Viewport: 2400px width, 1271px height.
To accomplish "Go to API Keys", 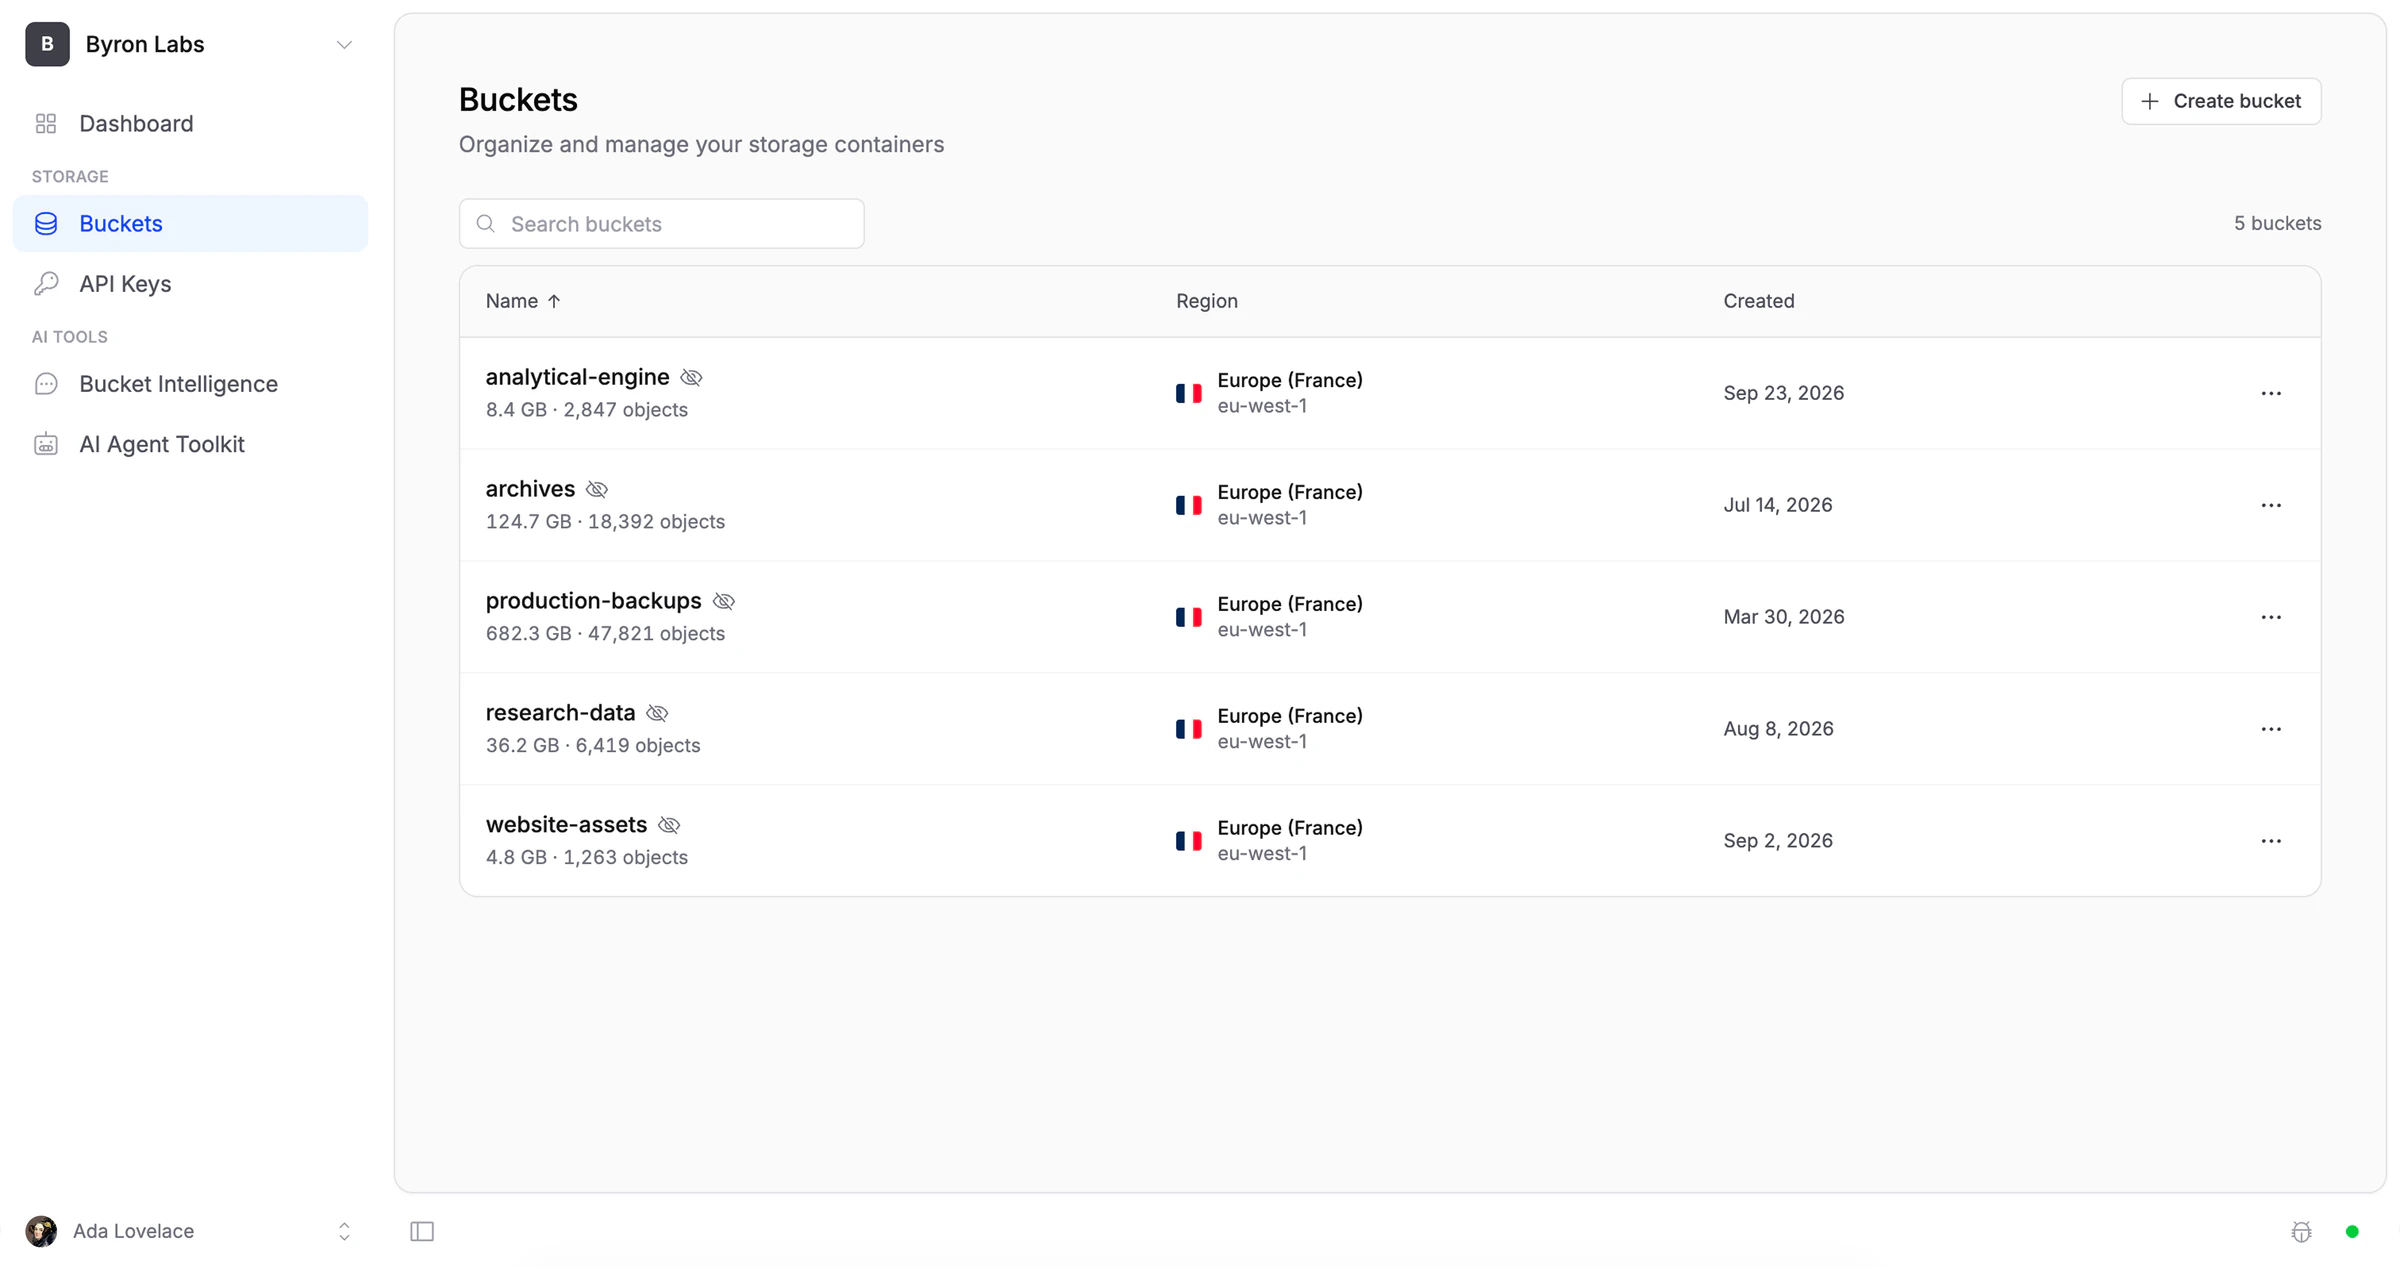I will tap(190, 283).
